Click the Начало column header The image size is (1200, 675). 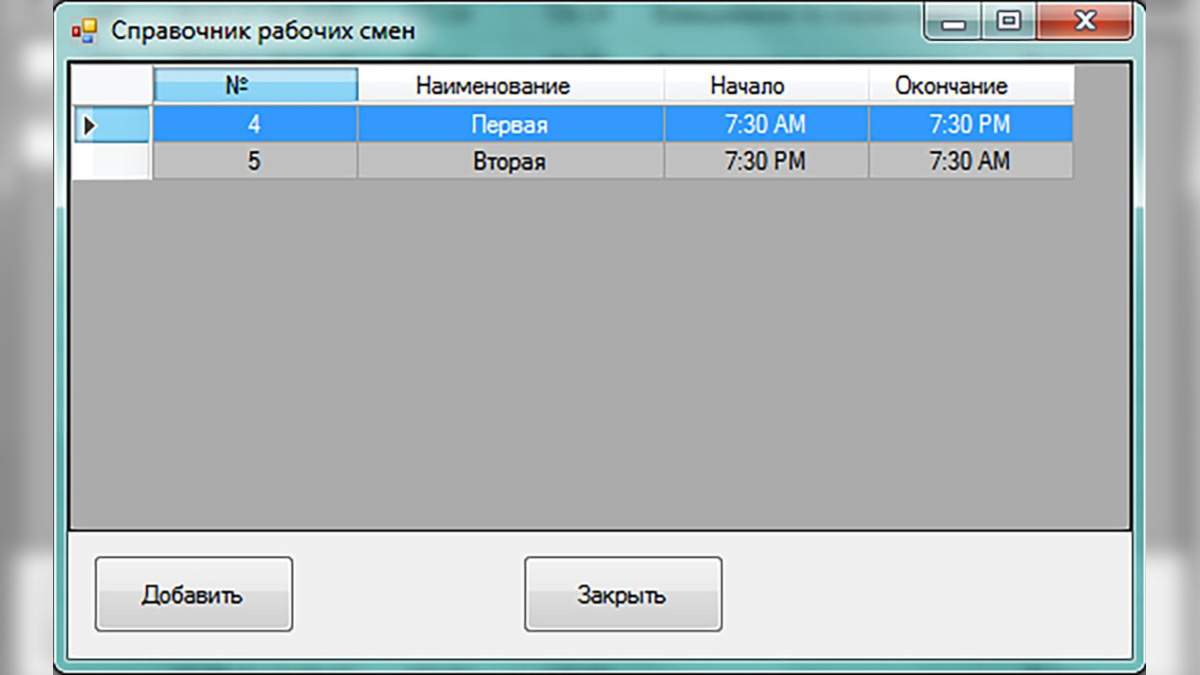click(x=766, y=85)
